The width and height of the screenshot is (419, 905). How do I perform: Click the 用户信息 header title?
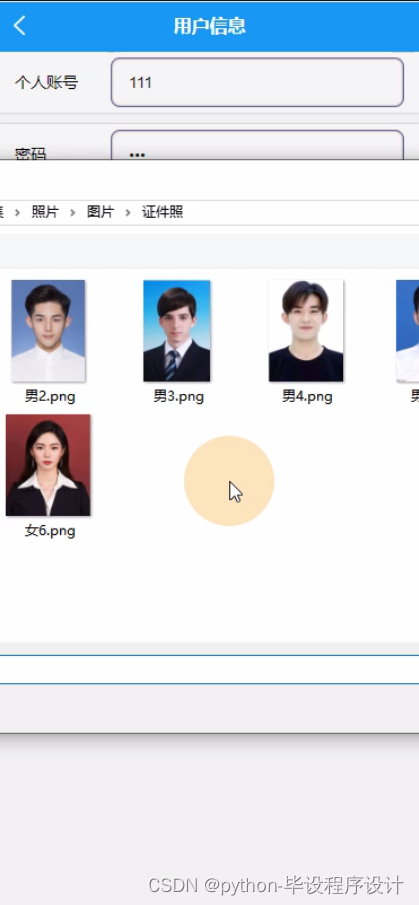coord(210,26)
